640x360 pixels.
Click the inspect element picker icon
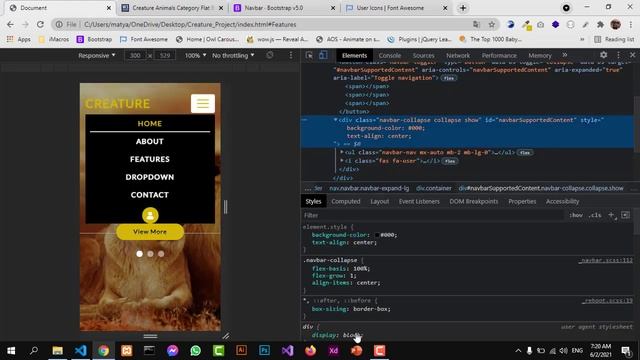pos(309,55)
